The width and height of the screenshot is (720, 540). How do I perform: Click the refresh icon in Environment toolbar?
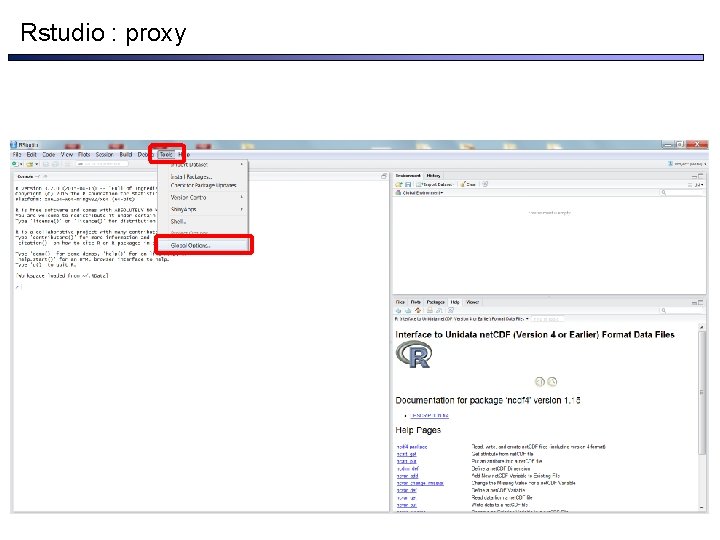pos(485,184)
